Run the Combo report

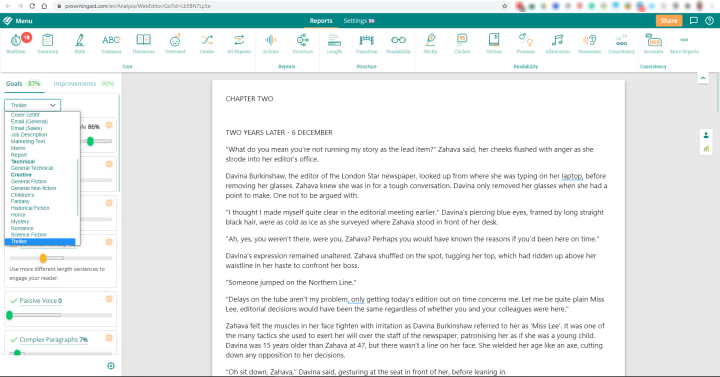[x=207, y=44]
